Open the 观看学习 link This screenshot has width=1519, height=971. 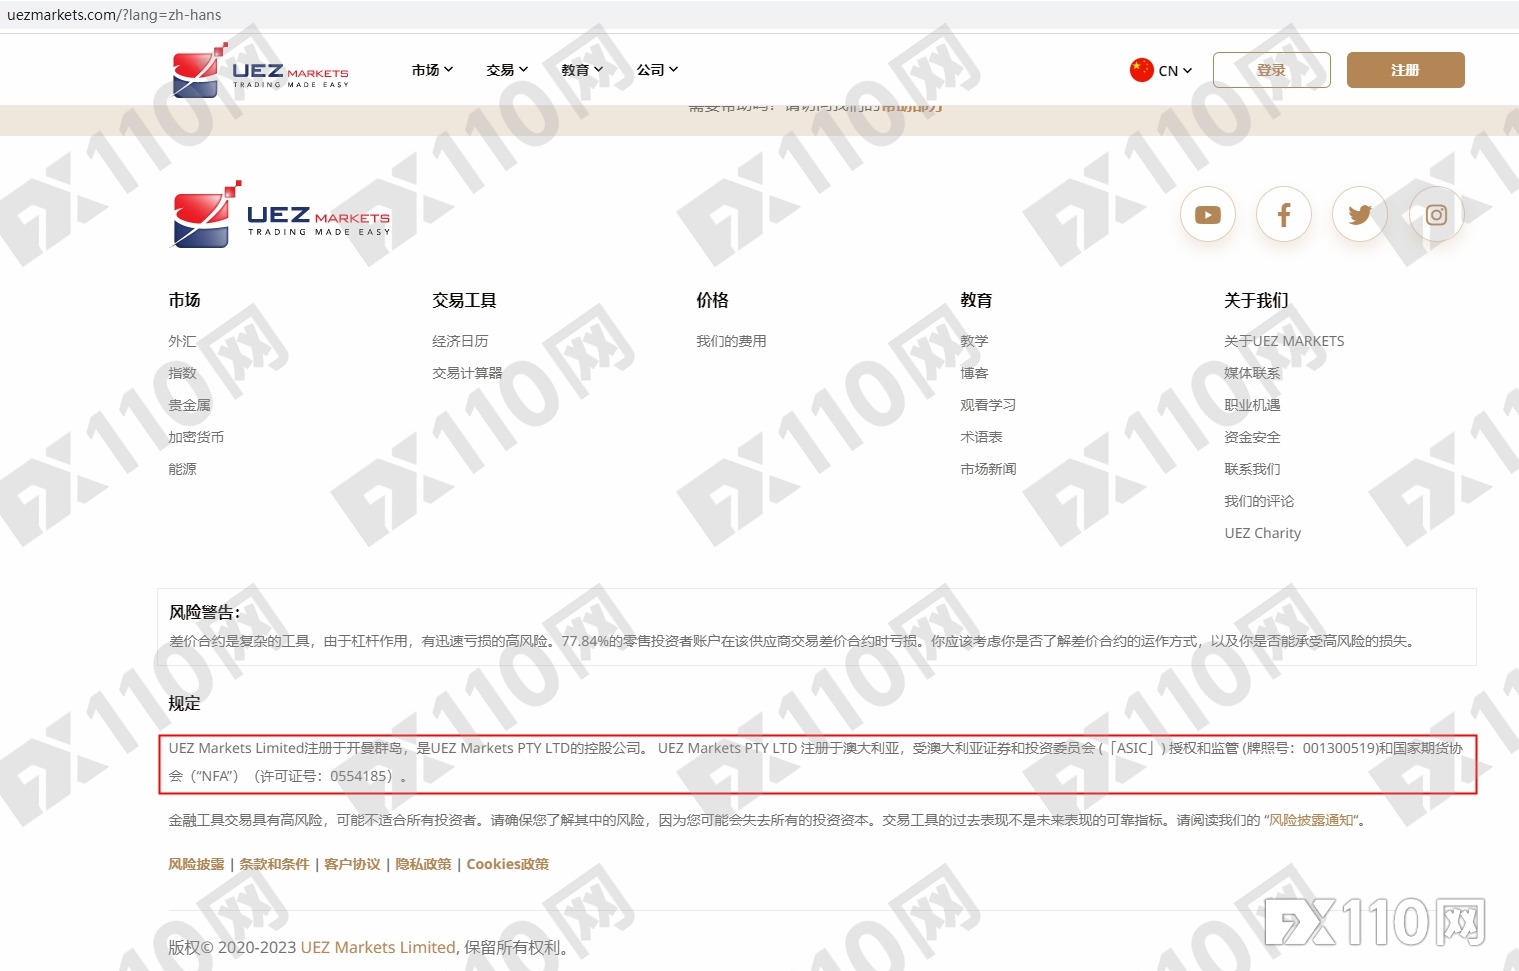988,405
